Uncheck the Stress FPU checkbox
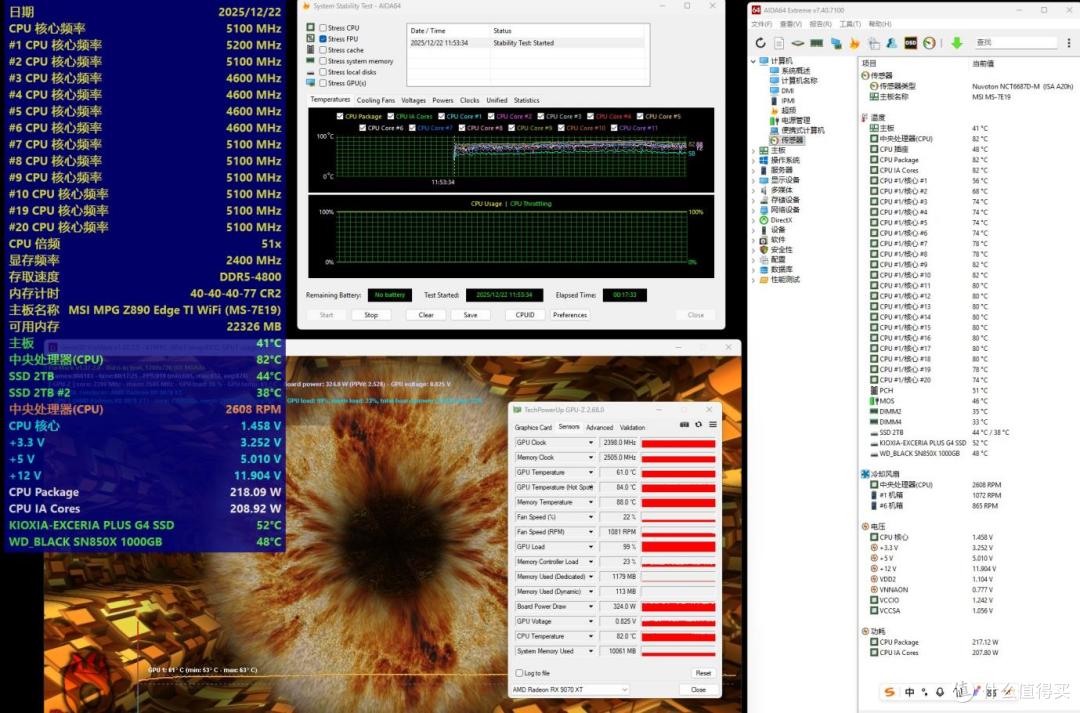Image resolution: width=1080 pixels, height=713 pixels. tap(322, 39)
